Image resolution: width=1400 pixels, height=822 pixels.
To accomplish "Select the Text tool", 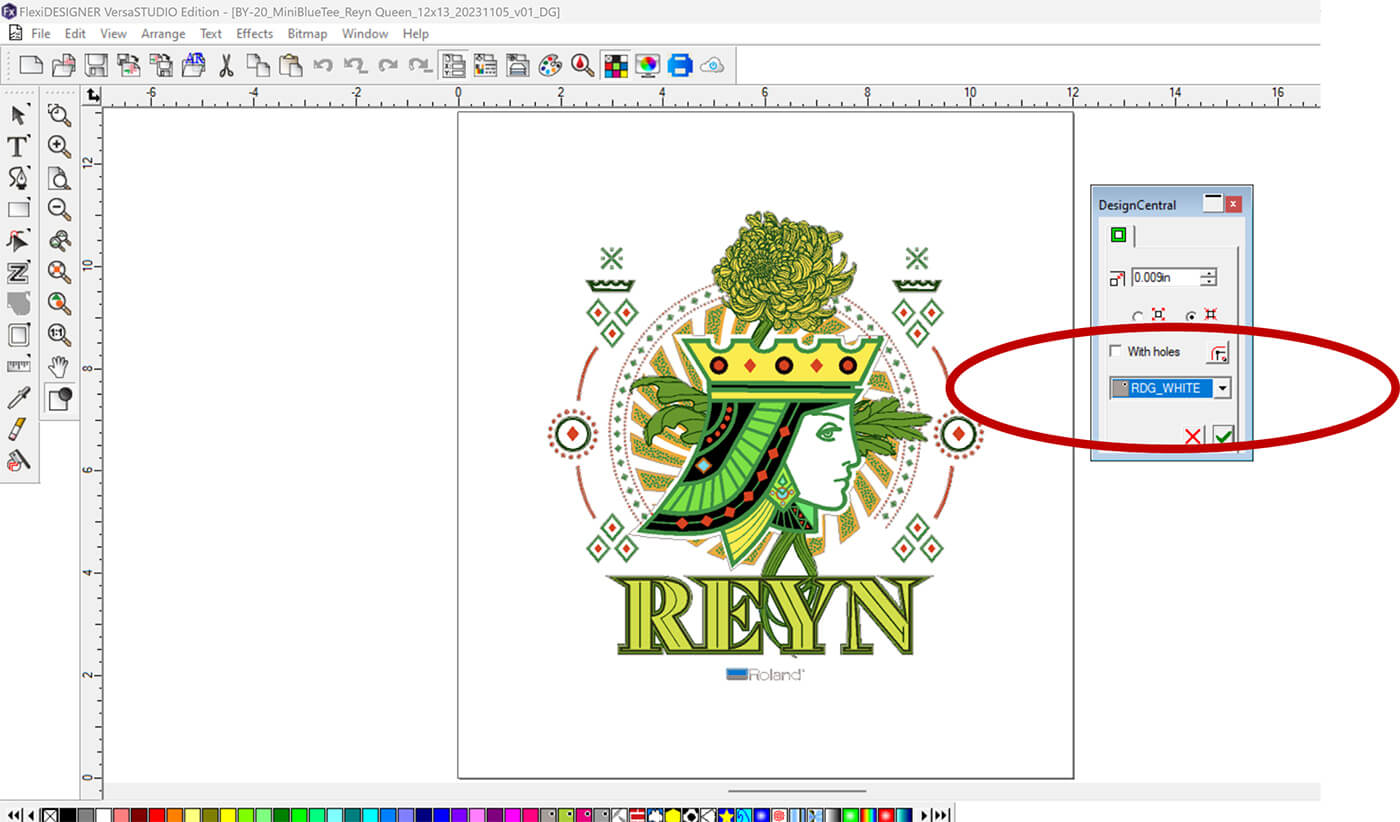I will [19, 147].
